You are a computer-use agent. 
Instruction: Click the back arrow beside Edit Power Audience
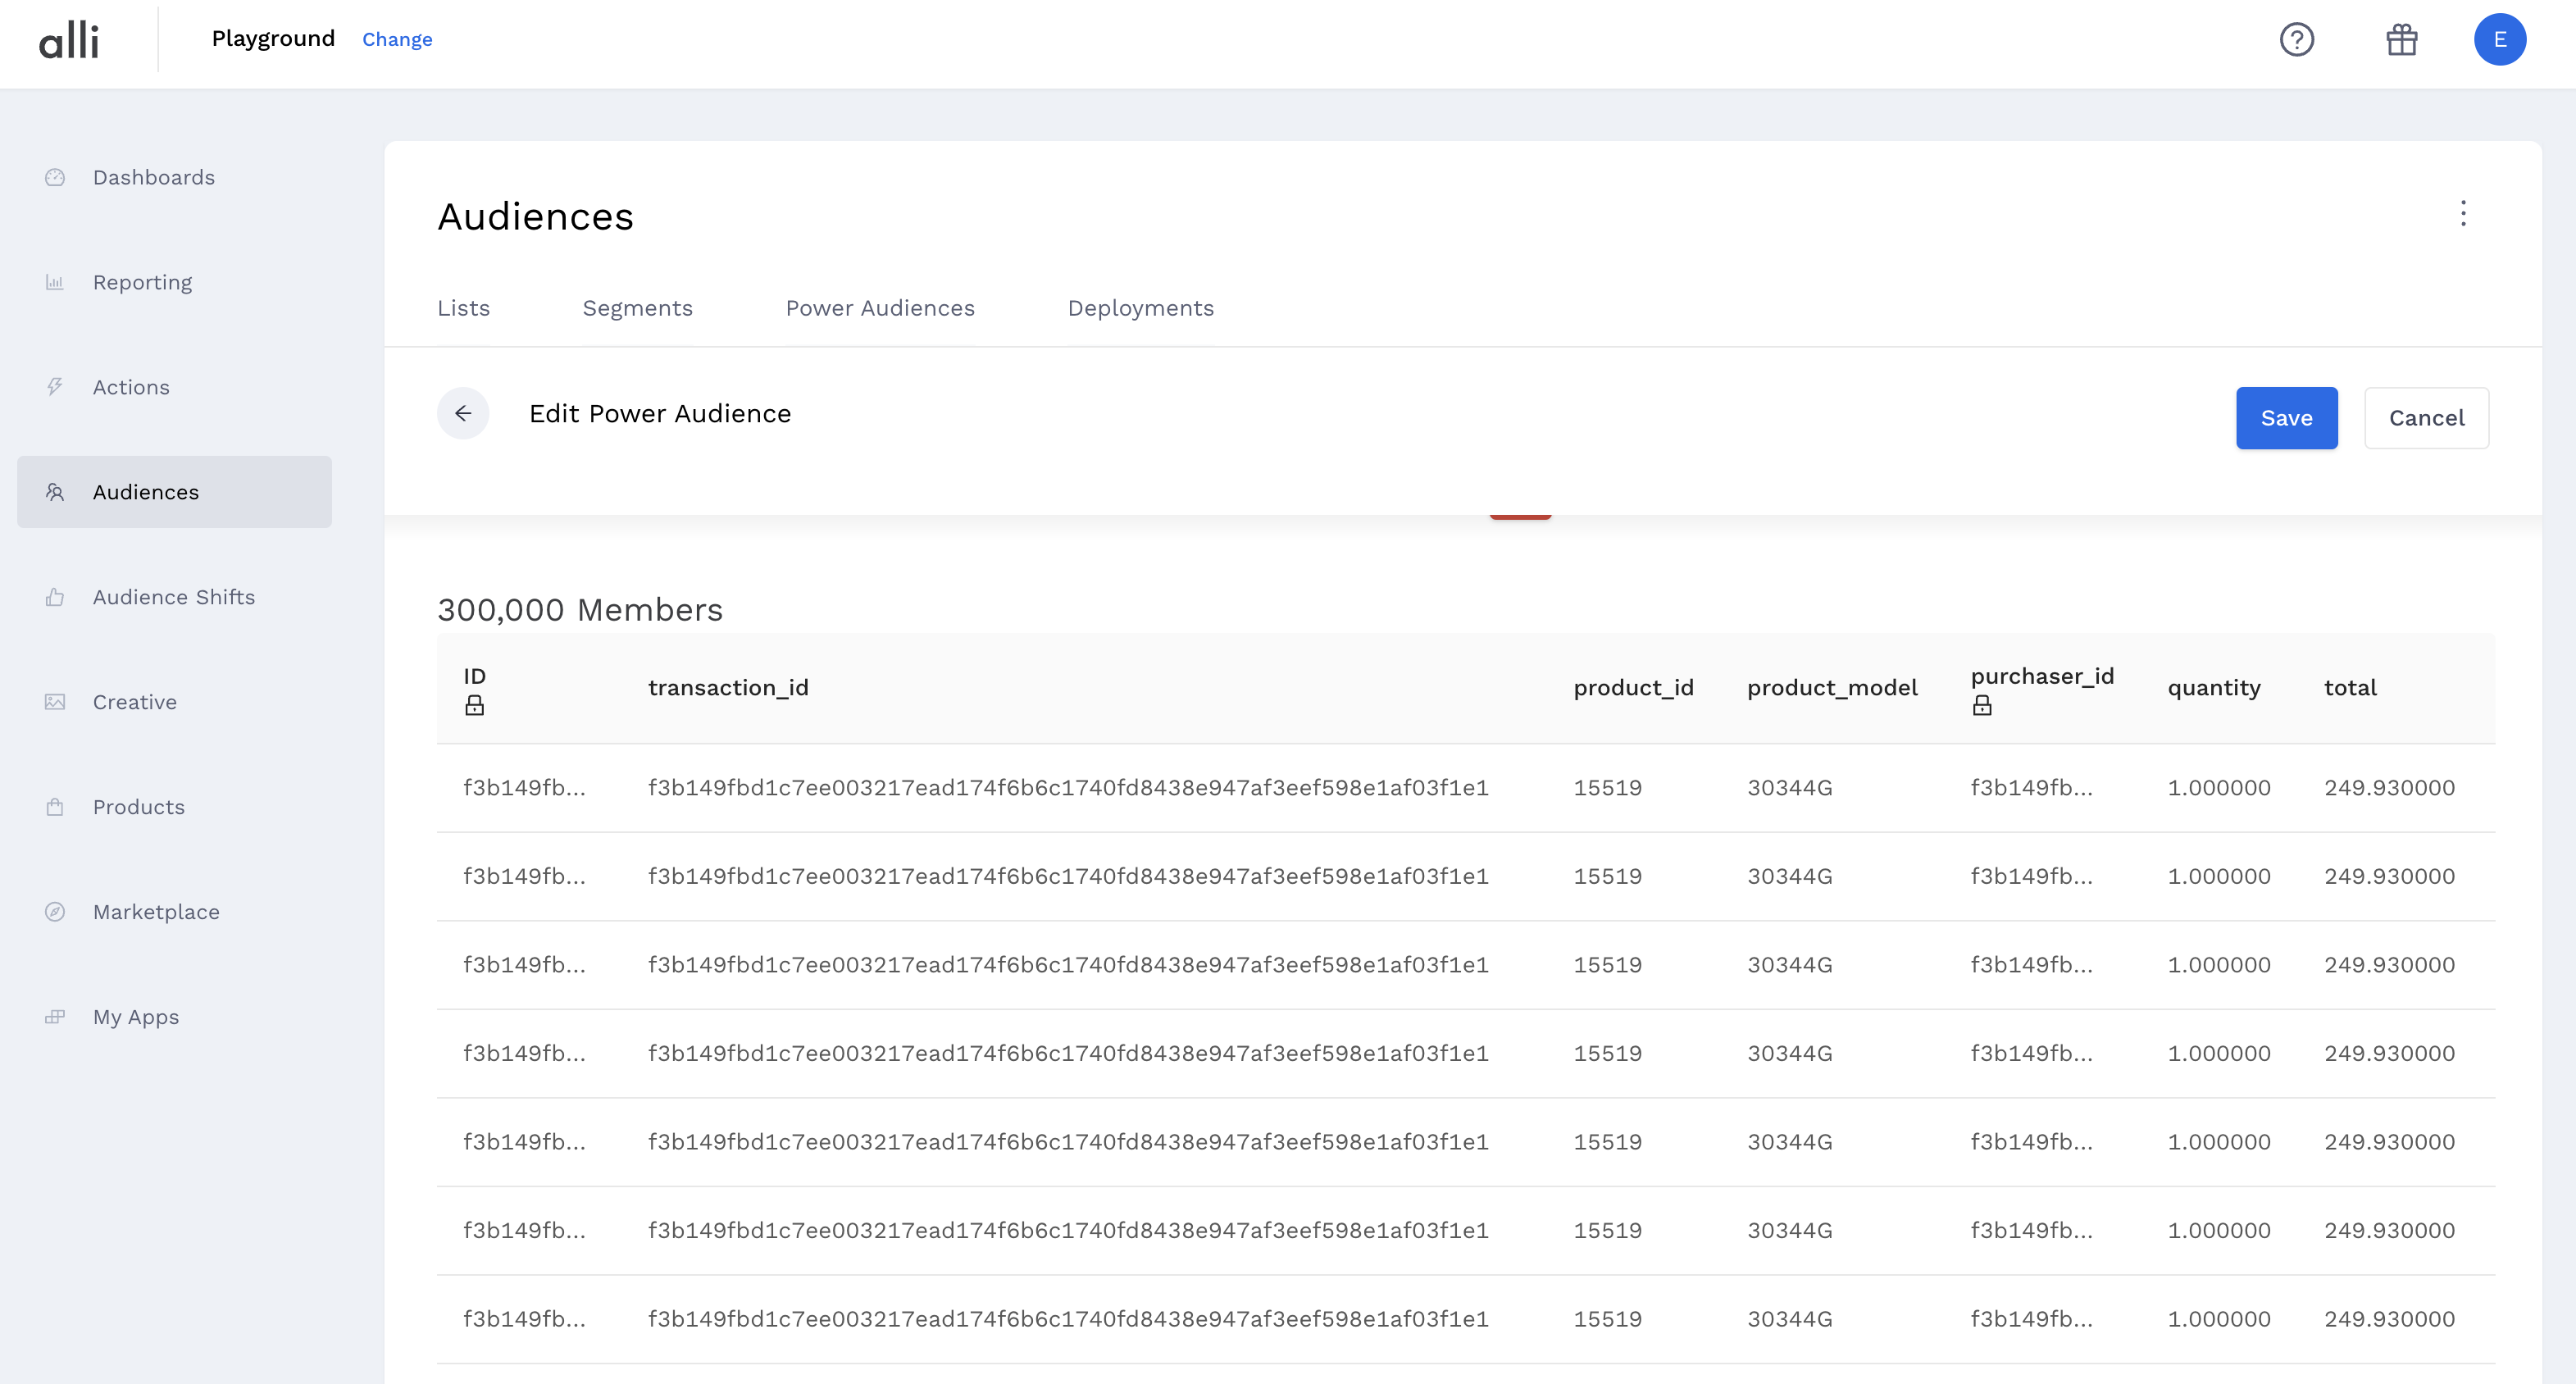tap(463, 413)
